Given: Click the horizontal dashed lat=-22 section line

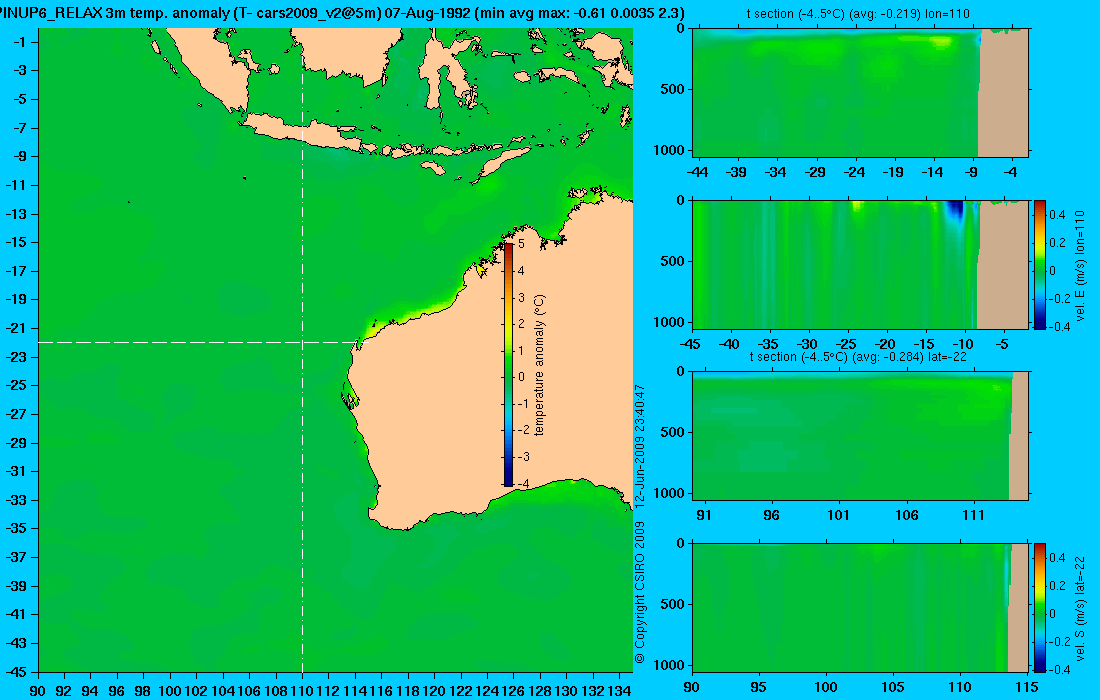Looking at the screenshot, I should (198, 342).
